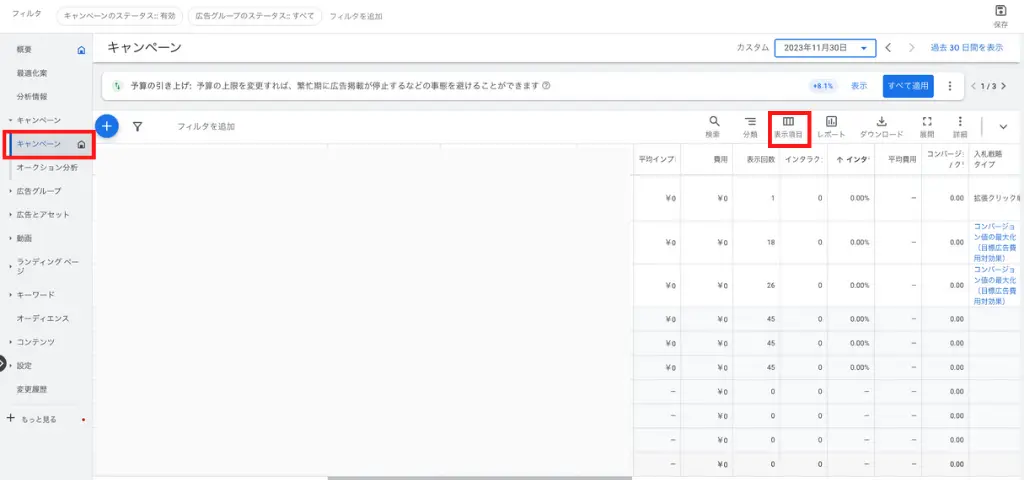Open the 表示項目 columns icon
Viewport: 1024px width, 480px height.
[788, 126]
